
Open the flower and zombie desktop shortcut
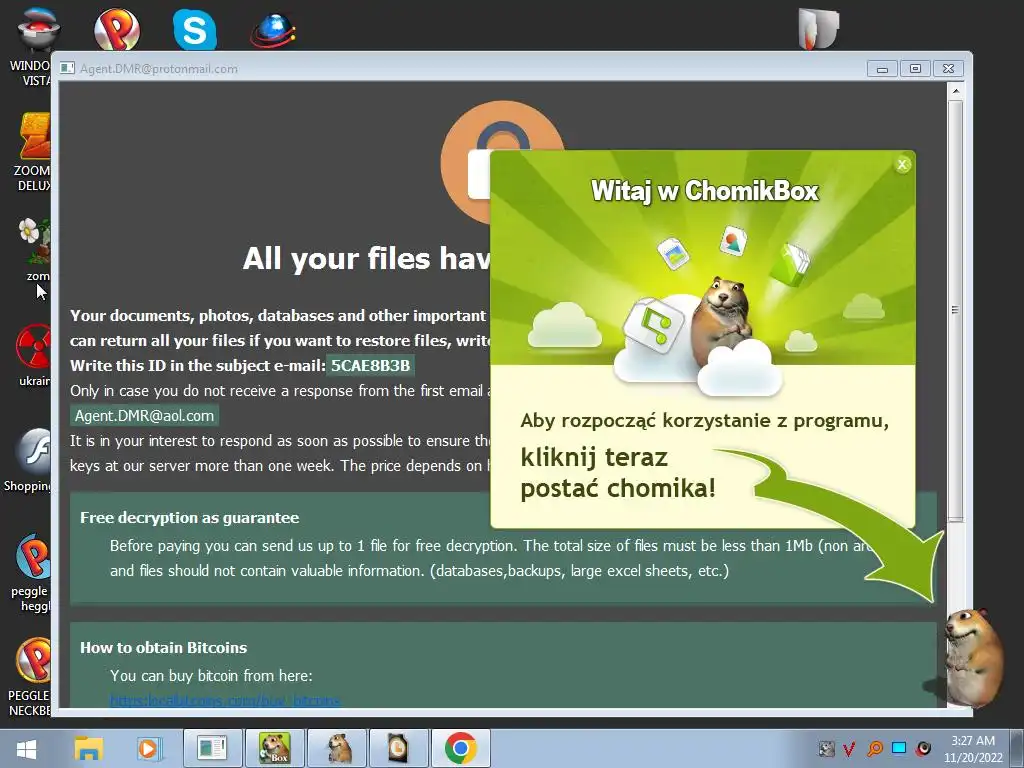coord(34,249)
